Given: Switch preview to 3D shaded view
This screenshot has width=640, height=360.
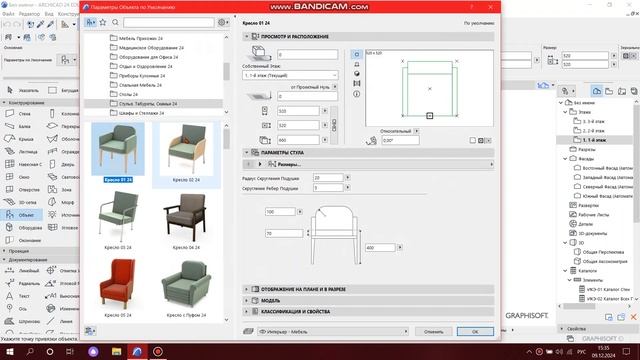Looking at the screenshot, I should click(357, 73).
